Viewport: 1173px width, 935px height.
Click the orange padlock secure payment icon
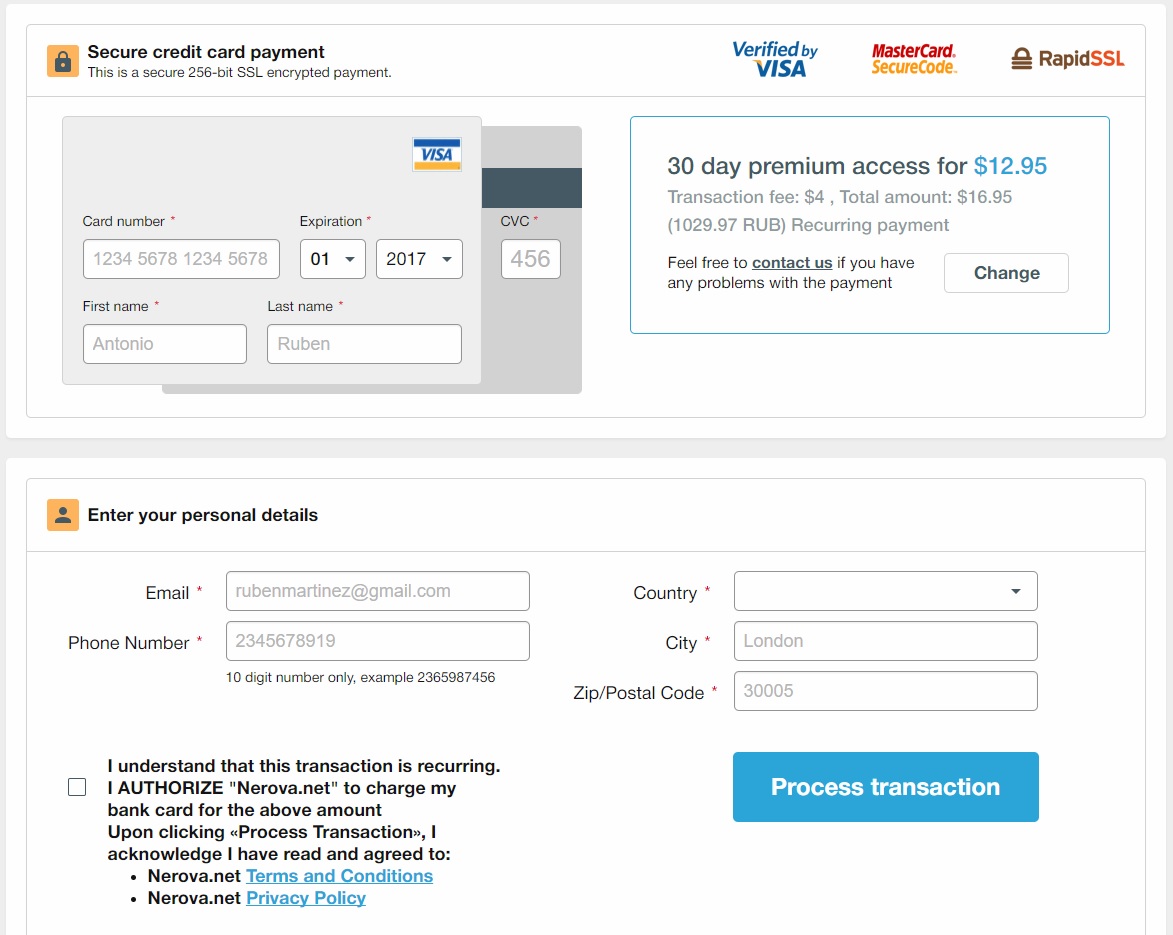(63, 61)
